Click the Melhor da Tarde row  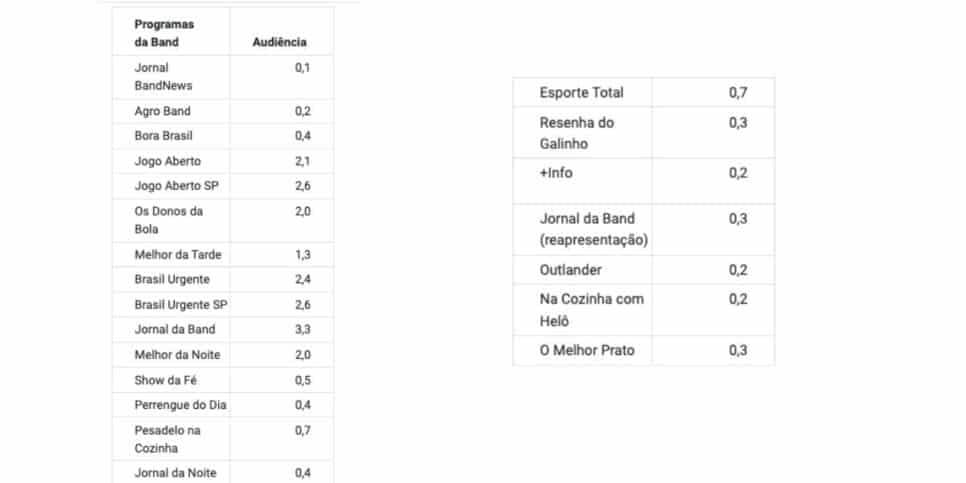tap(222, 254)
